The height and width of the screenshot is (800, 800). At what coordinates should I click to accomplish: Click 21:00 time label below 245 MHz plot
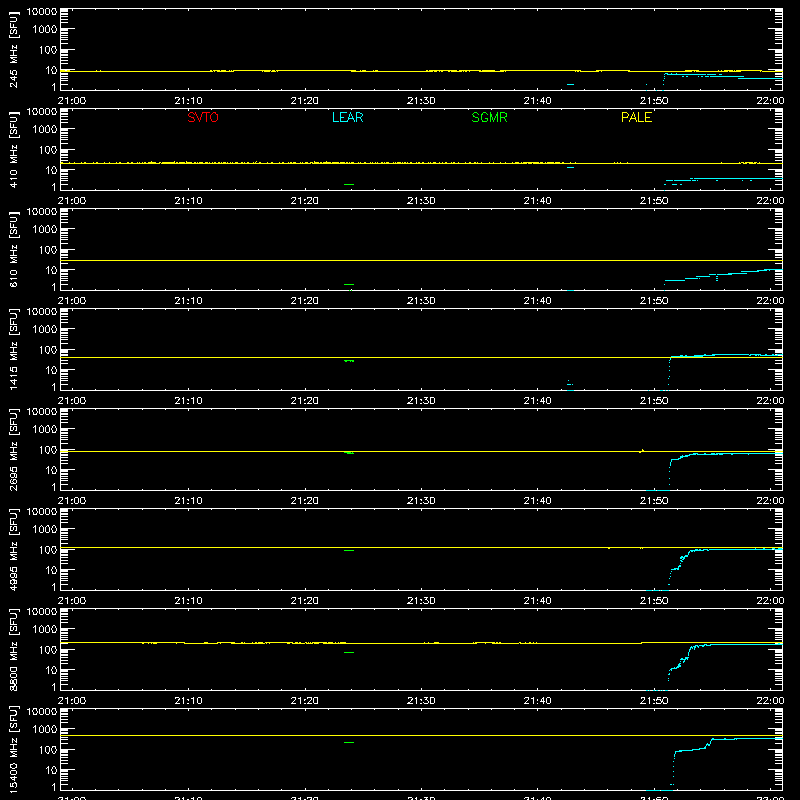pos(72,101)
